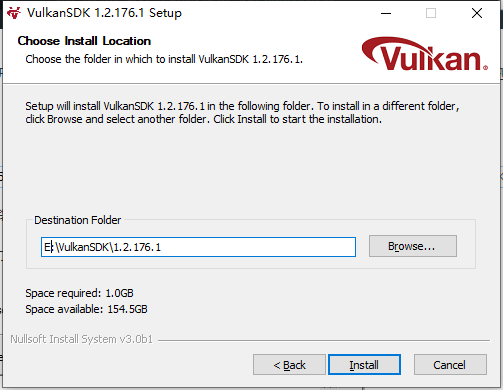Start installation with the Install button

coord(364,365)
